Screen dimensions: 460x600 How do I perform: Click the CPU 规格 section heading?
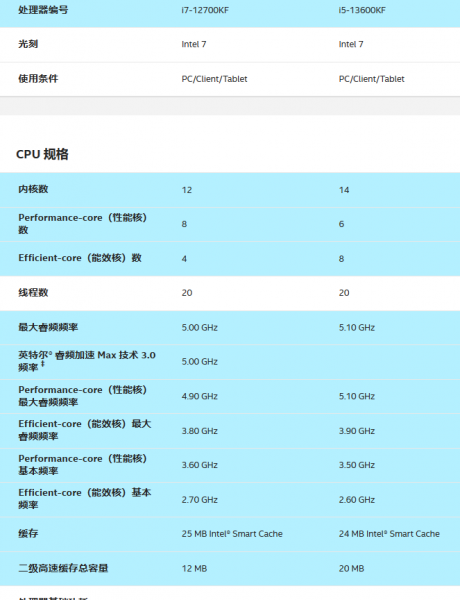[x=42, y=154]
